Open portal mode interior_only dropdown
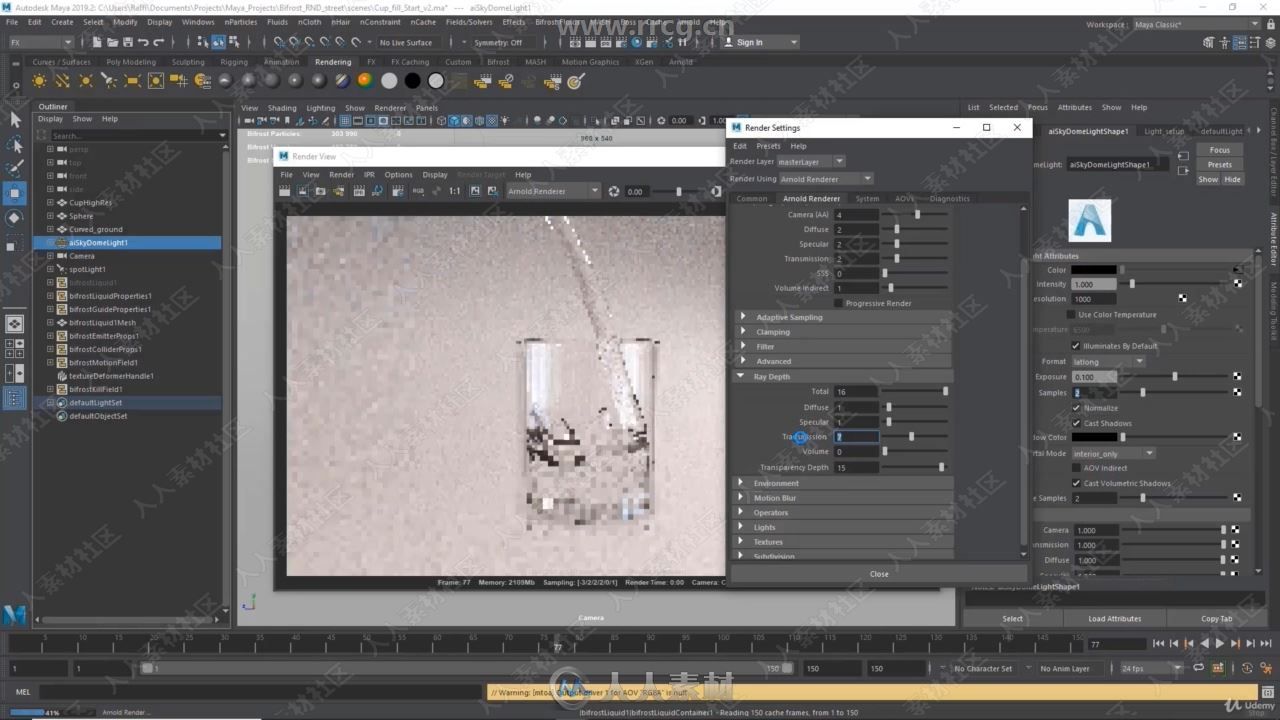Screen dimensions: 1280x720 1113,453
